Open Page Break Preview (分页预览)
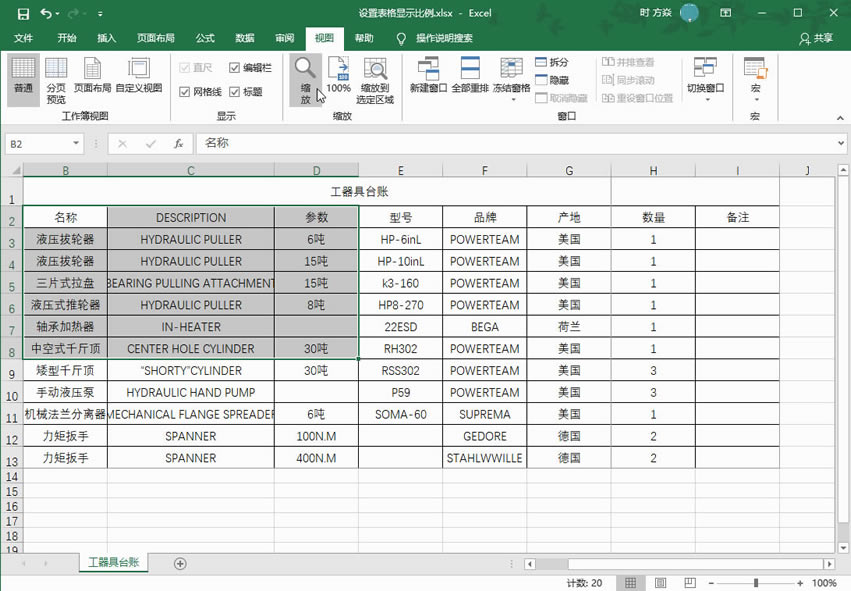Screen dimensions: 851x591 (56, 78)
